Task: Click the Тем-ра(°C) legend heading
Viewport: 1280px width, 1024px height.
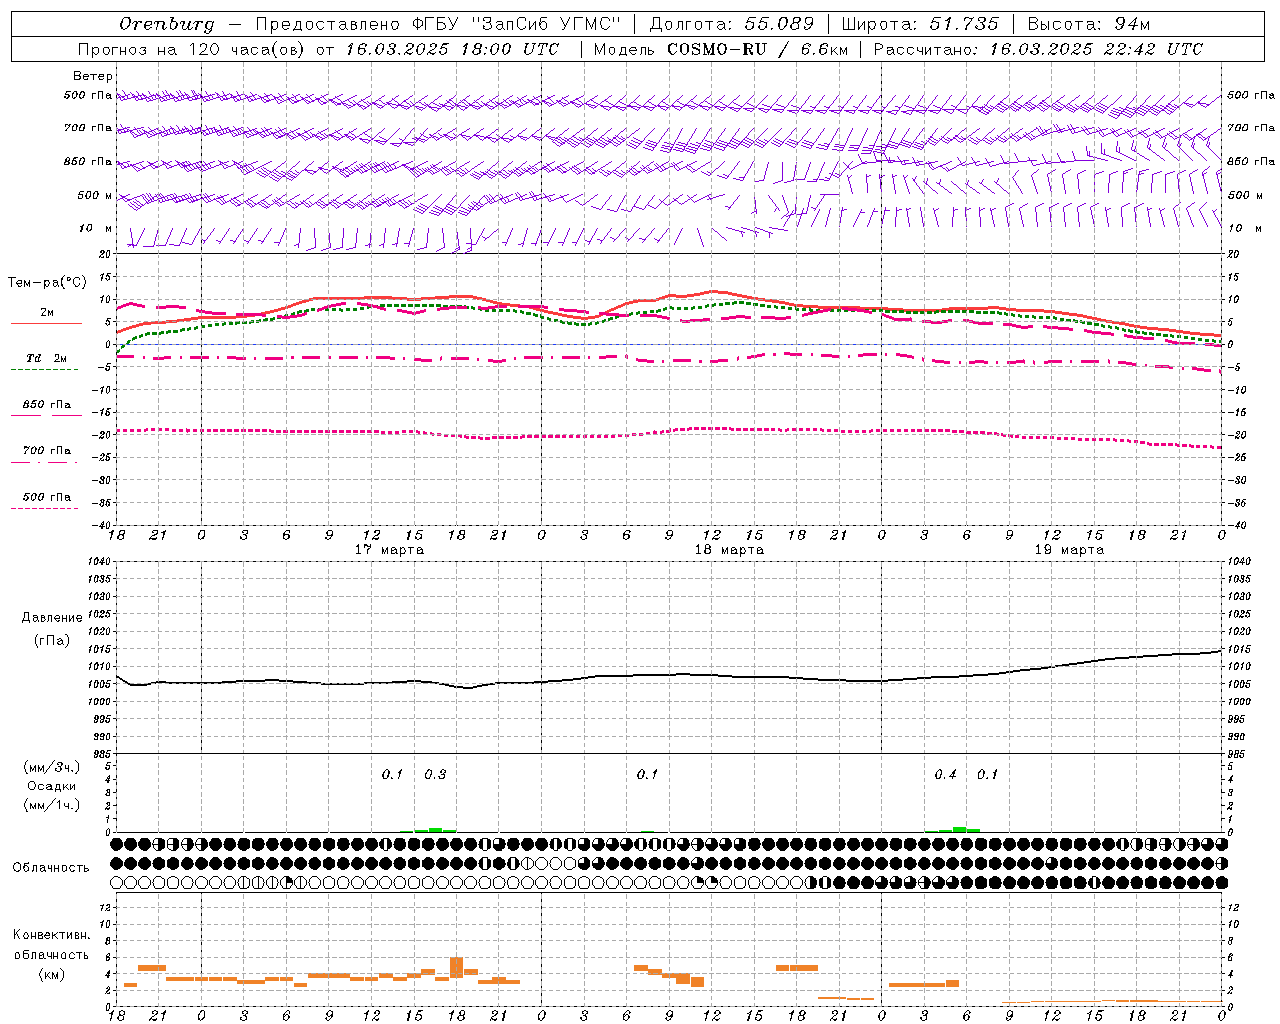Action: click(47, 283)
